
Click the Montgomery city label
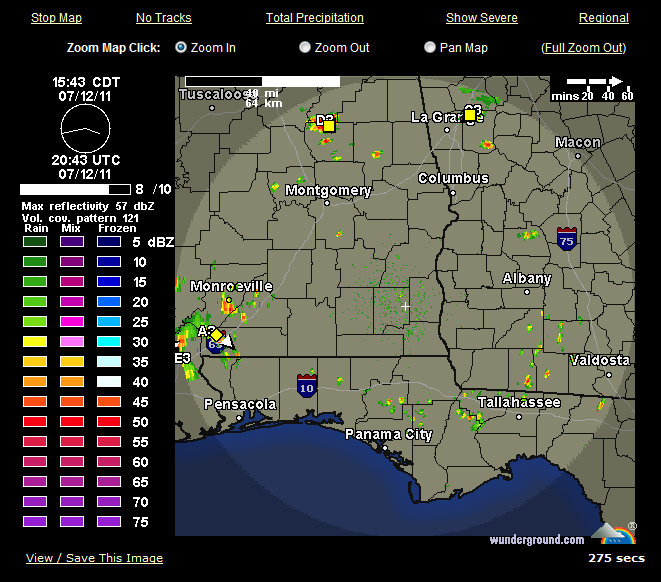point(328,190)
